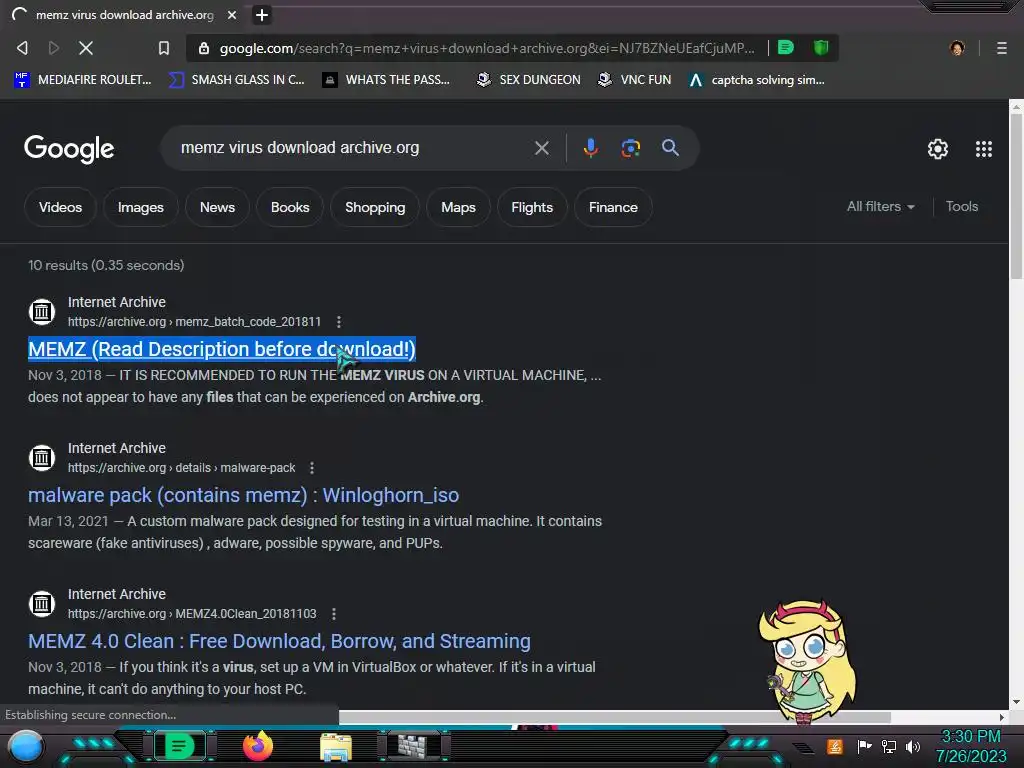Open Google quick settings gear
Viewport: 1024px width, 768px height.
(x=938, y=149)
